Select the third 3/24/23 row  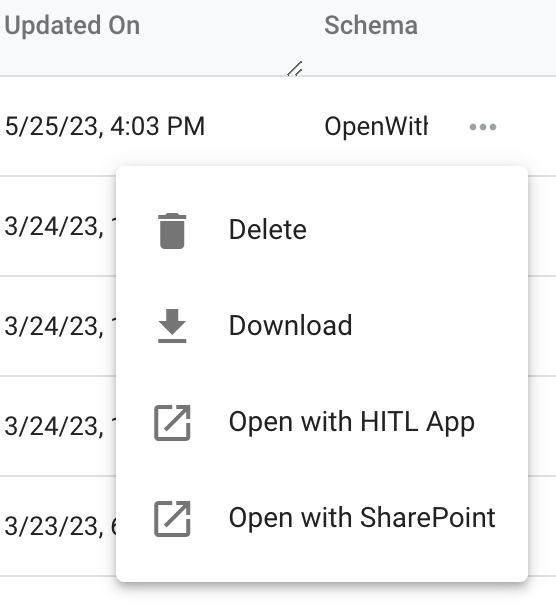pos(58,426)
